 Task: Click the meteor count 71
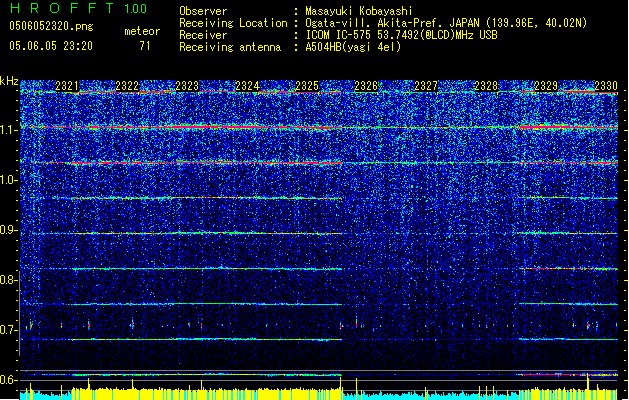coord(145,46)
